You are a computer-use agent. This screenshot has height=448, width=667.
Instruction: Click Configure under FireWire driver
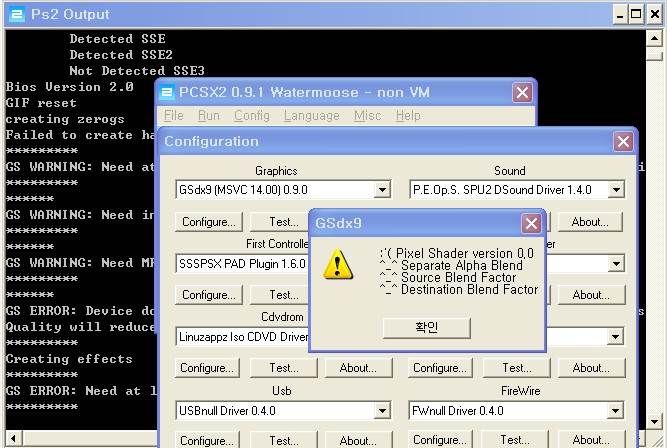440,440
